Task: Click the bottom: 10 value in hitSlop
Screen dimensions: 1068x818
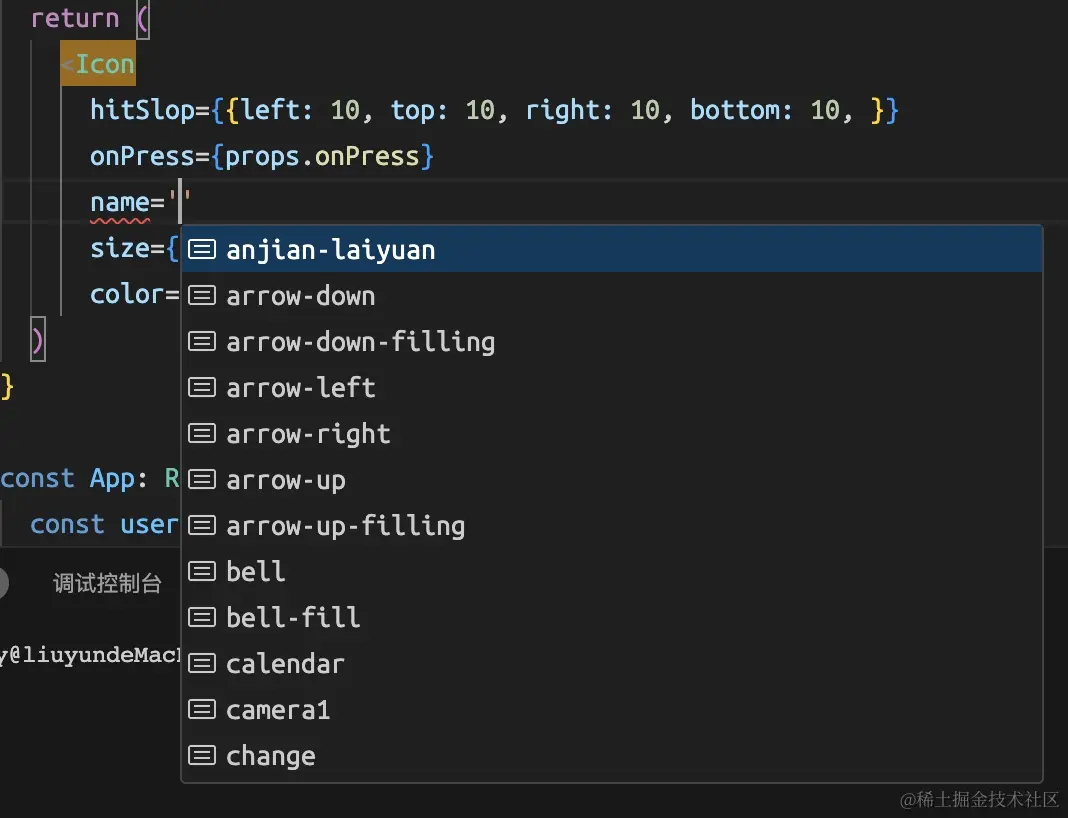Action: (x=765, y=110)
